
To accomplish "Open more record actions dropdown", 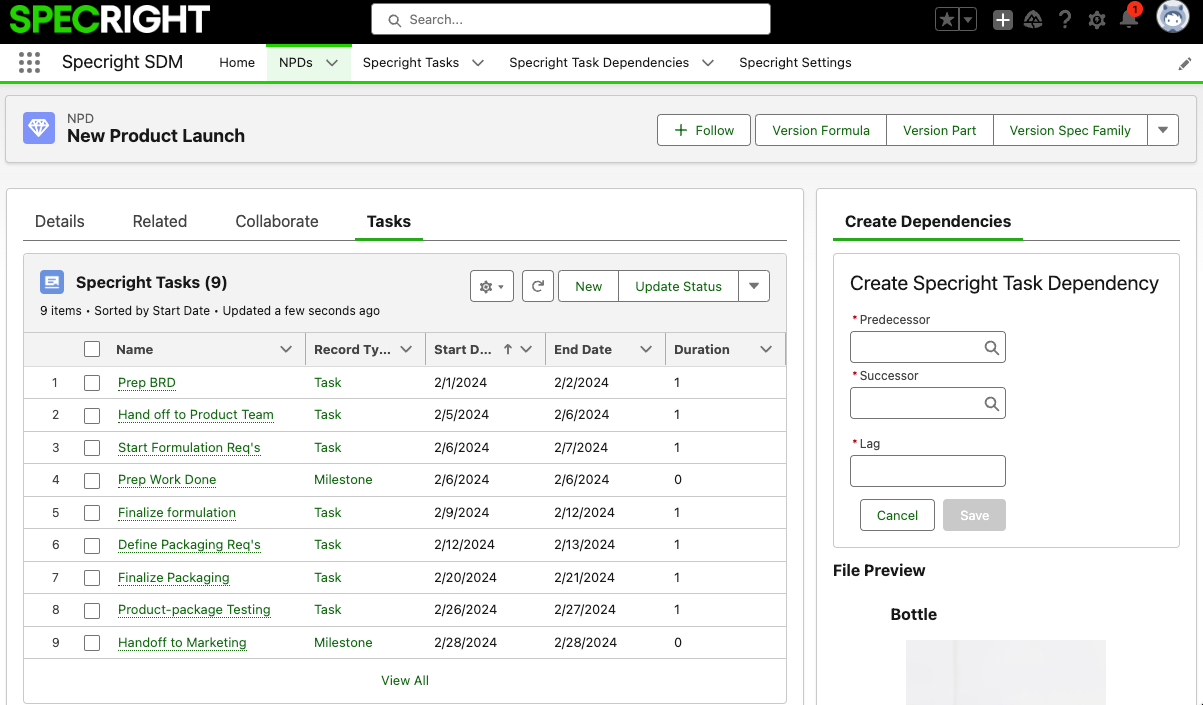I will [x=1162, y=130].
